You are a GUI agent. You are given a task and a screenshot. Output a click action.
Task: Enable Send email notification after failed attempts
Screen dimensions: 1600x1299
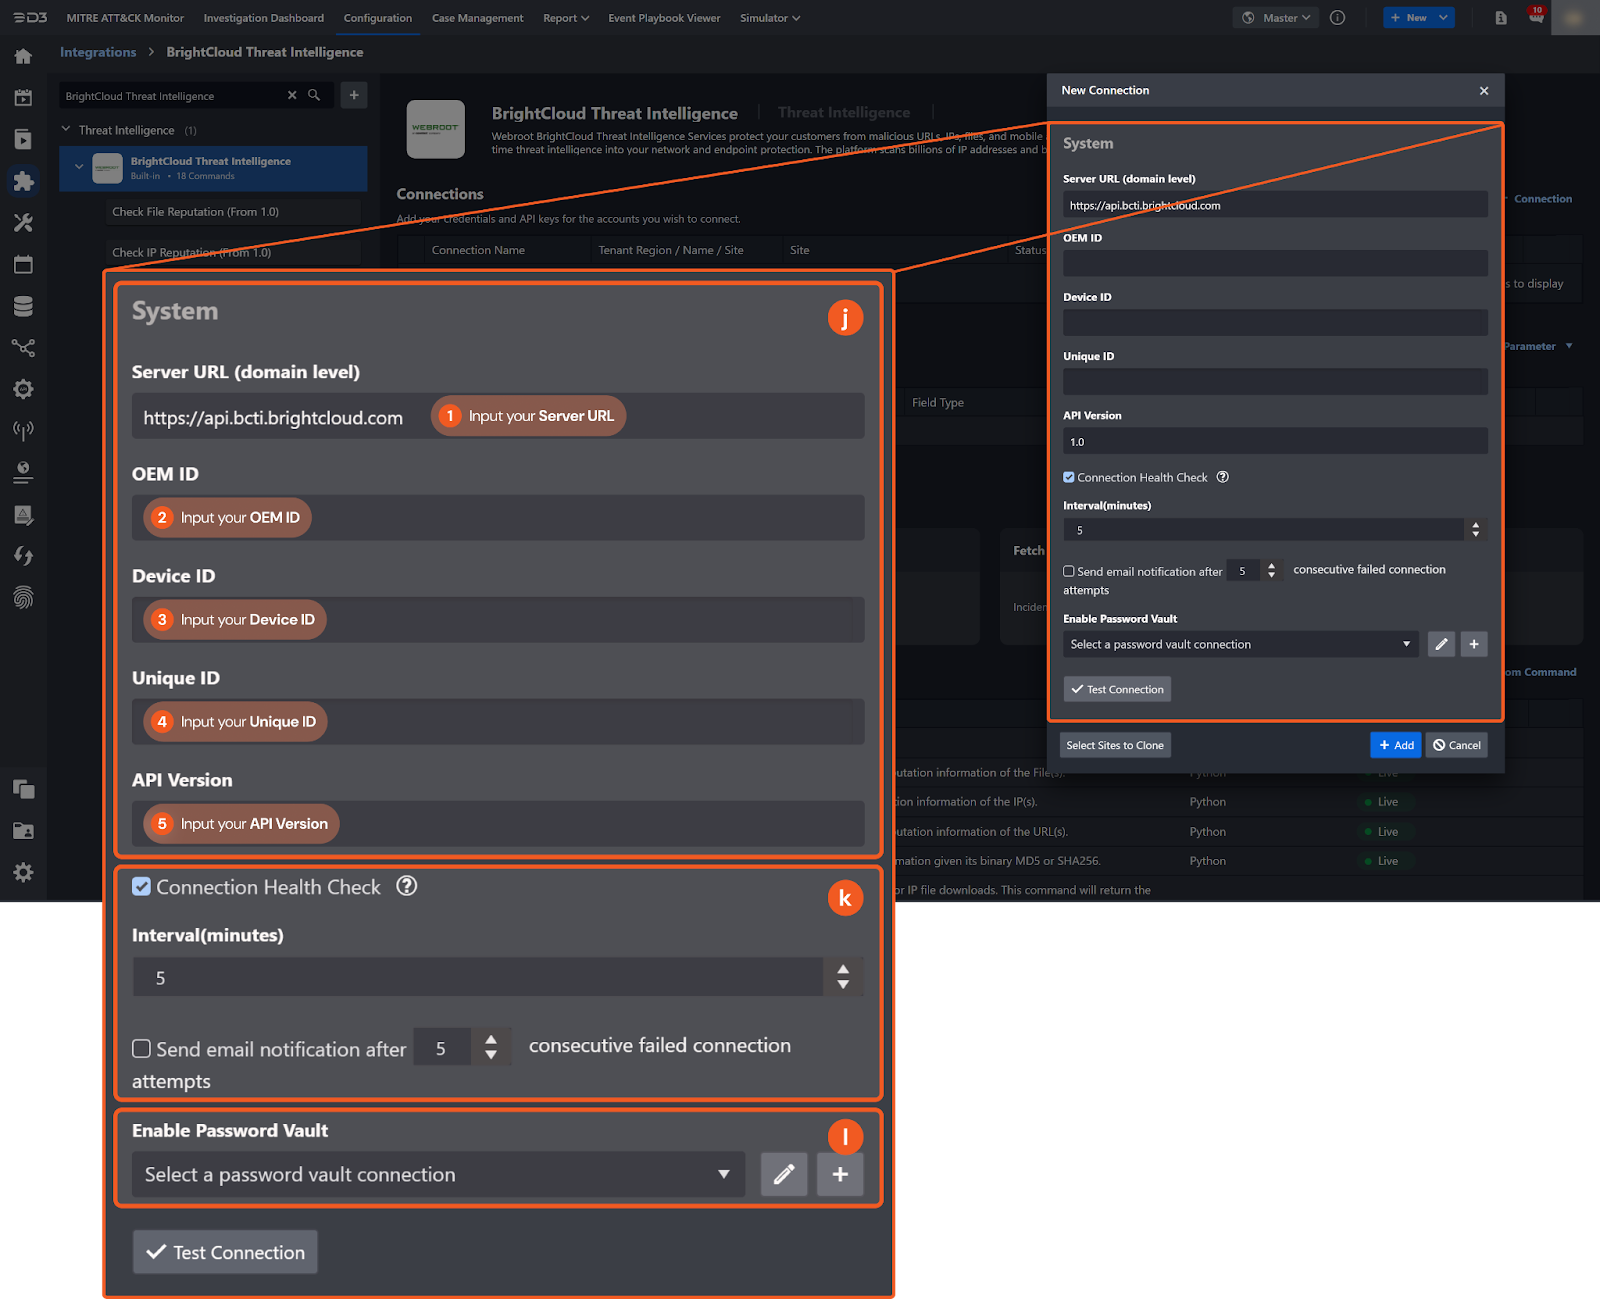click(x=141, y=1048)
